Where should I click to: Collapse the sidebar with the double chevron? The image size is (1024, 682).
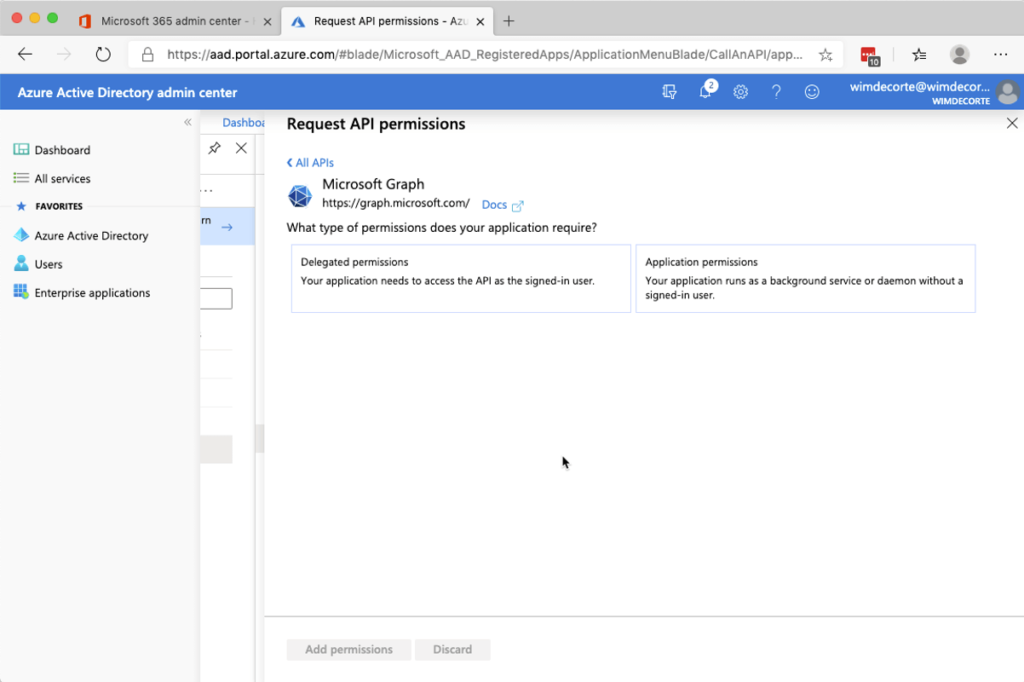[187, 121]
